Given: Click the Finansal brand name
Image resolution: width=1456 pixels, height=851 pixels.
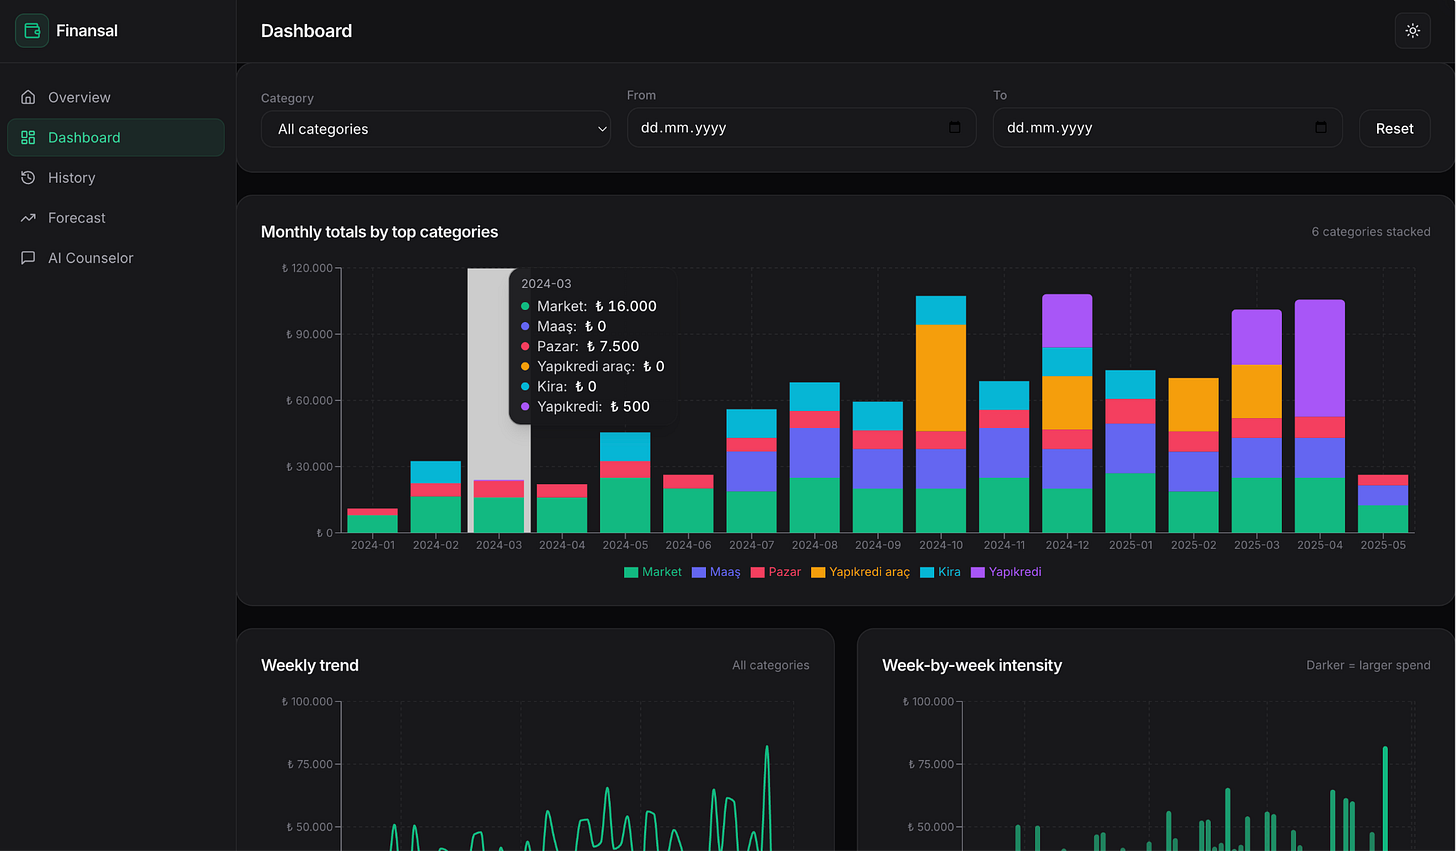Looking at the screenshot, I should 87,31.
